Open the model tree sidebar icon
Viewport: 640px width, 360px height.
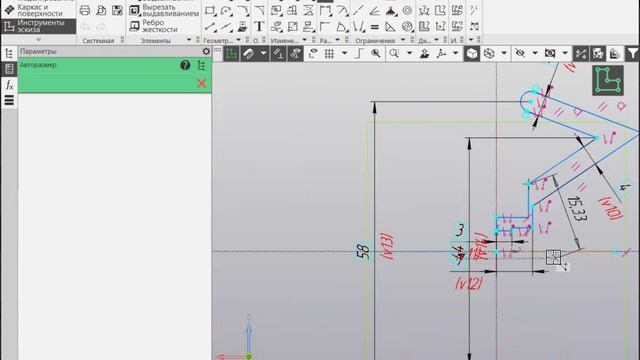9,53
